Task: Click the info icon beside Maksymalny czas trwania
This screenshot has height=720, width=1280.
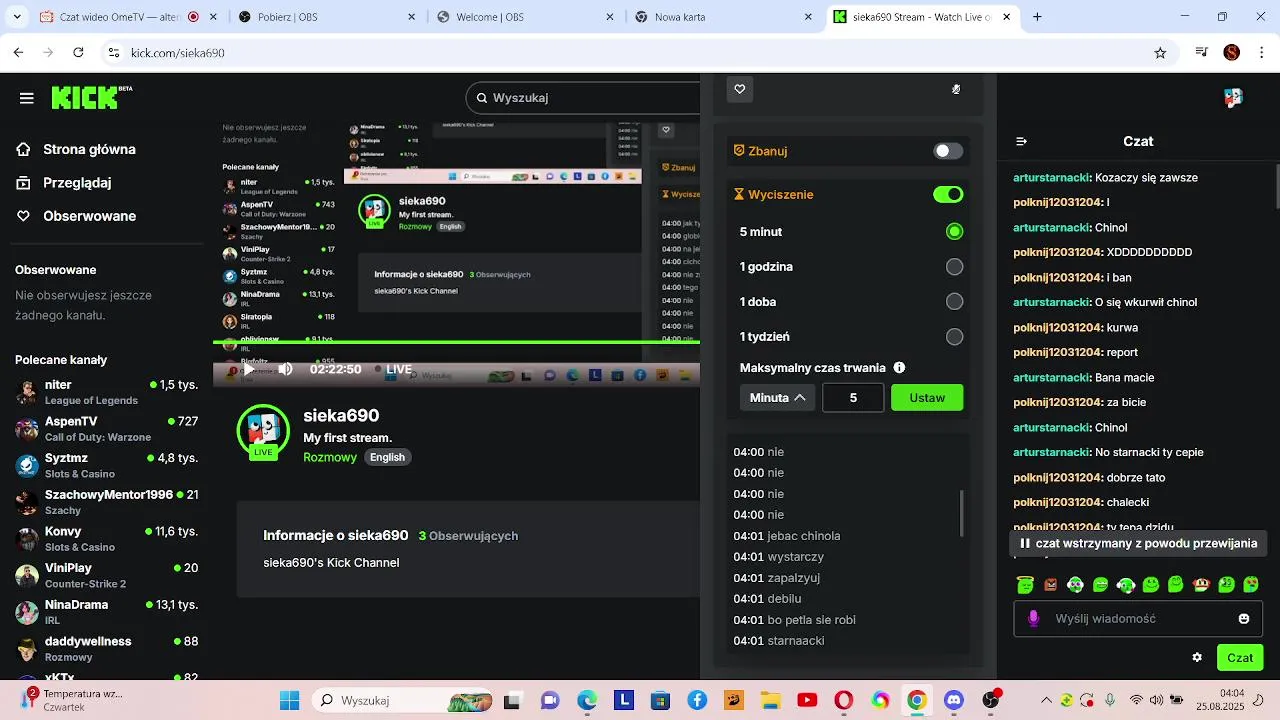Action: [x=899, y=368]
